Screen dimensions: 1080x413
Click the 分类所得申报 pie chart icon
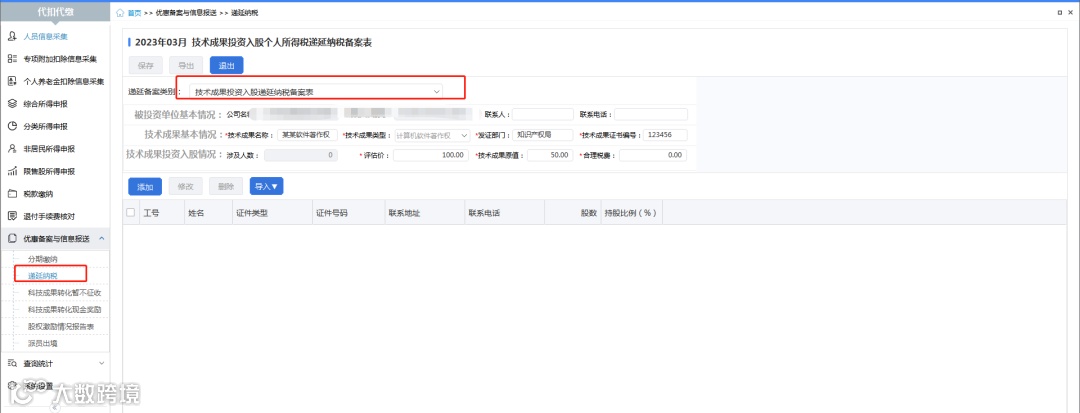click(12, 126)
